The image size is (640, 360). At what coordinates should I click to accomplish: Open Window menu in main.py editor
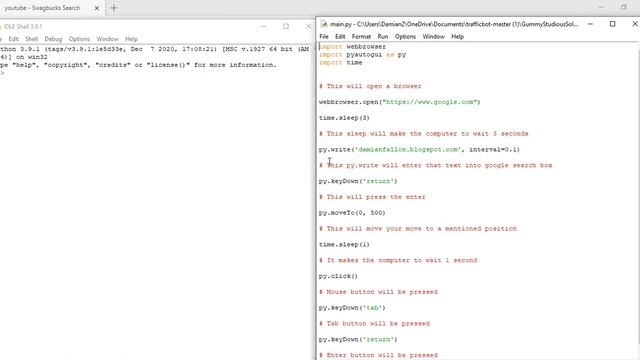[433, 36]
